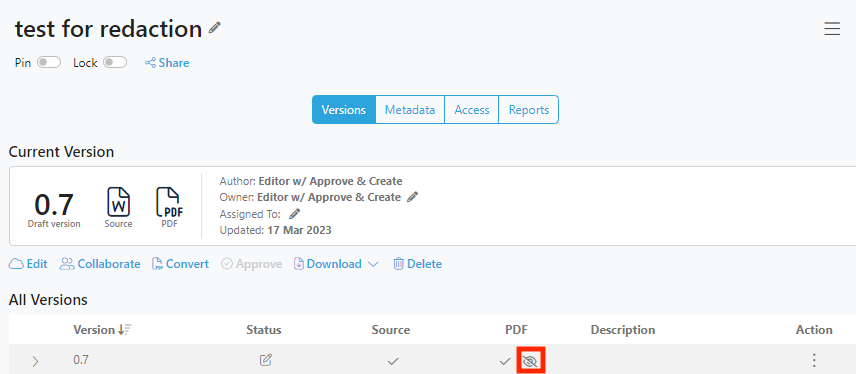Click the Collaborate action
The image size is (856, 374).
(x=100, y=264)
